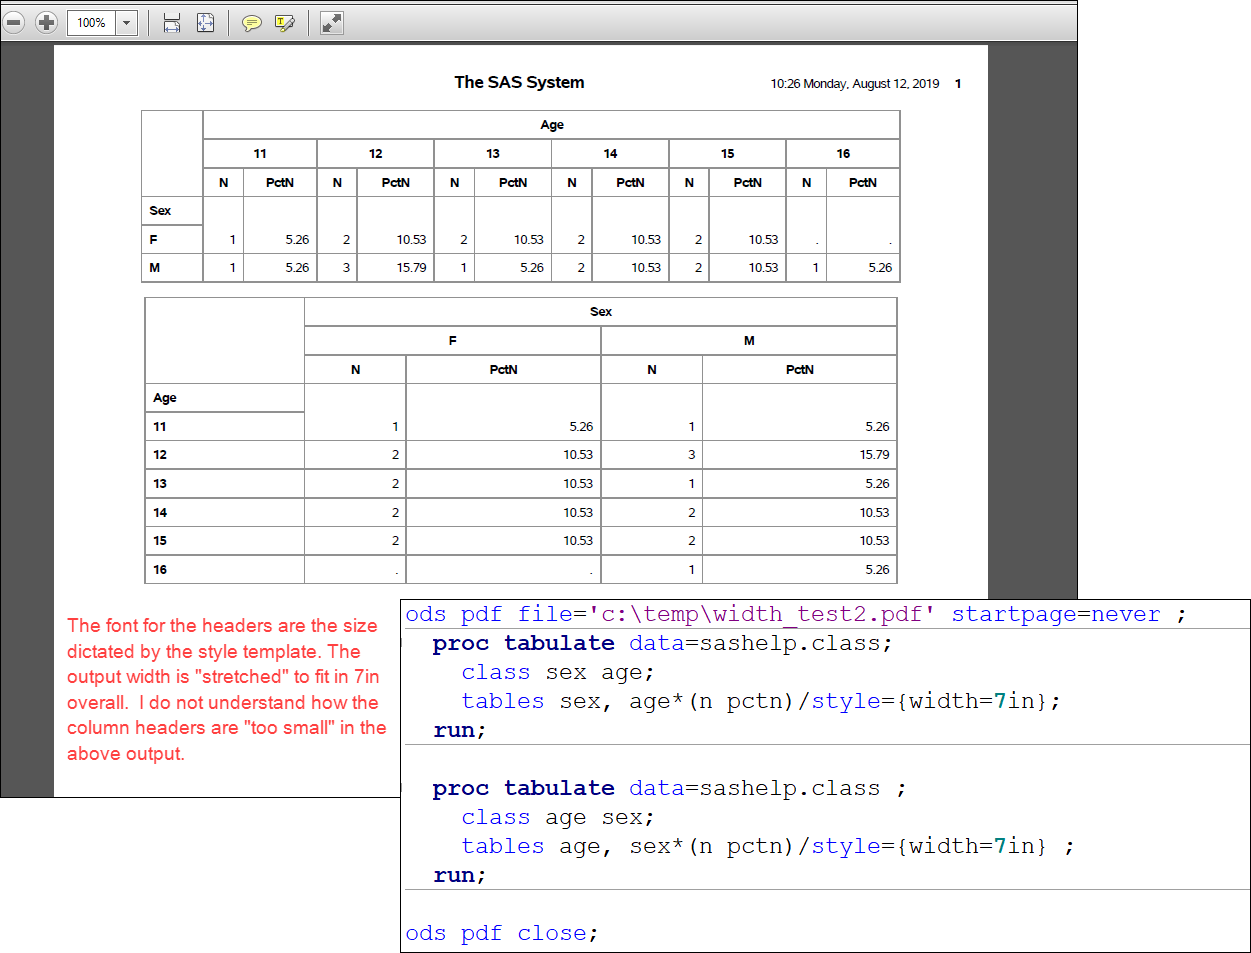This screenshot has height=953, width=1251.
Task: Select the Sex header in the second table
Action: 600,311
